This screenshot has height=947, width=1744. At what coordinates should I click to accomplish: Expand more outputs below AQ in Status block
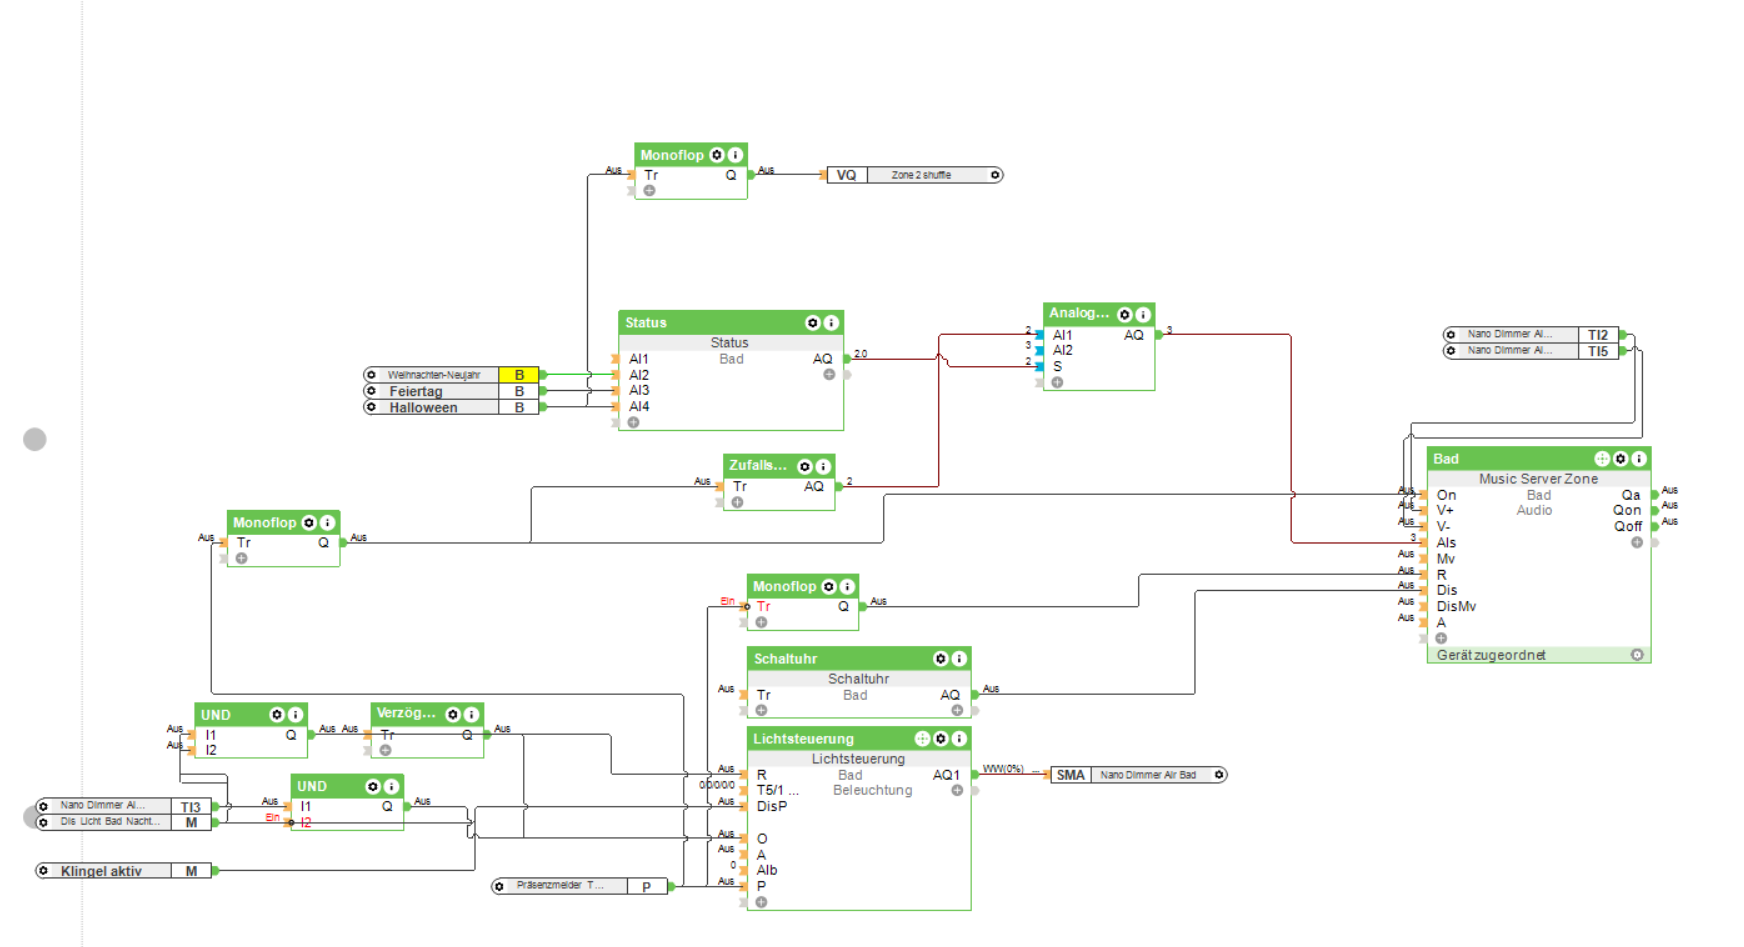[x=829, y=375]
